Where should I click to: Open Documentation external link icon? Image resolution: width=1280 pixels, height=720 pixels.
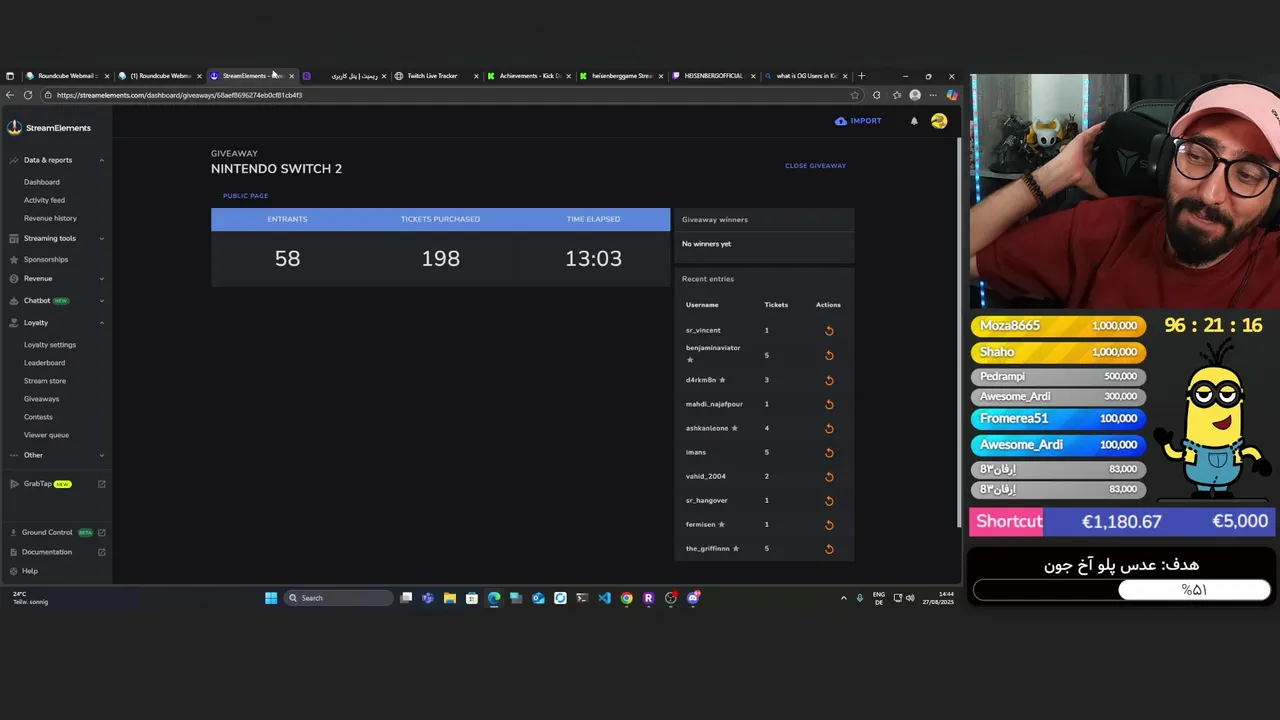coord(101,552)
